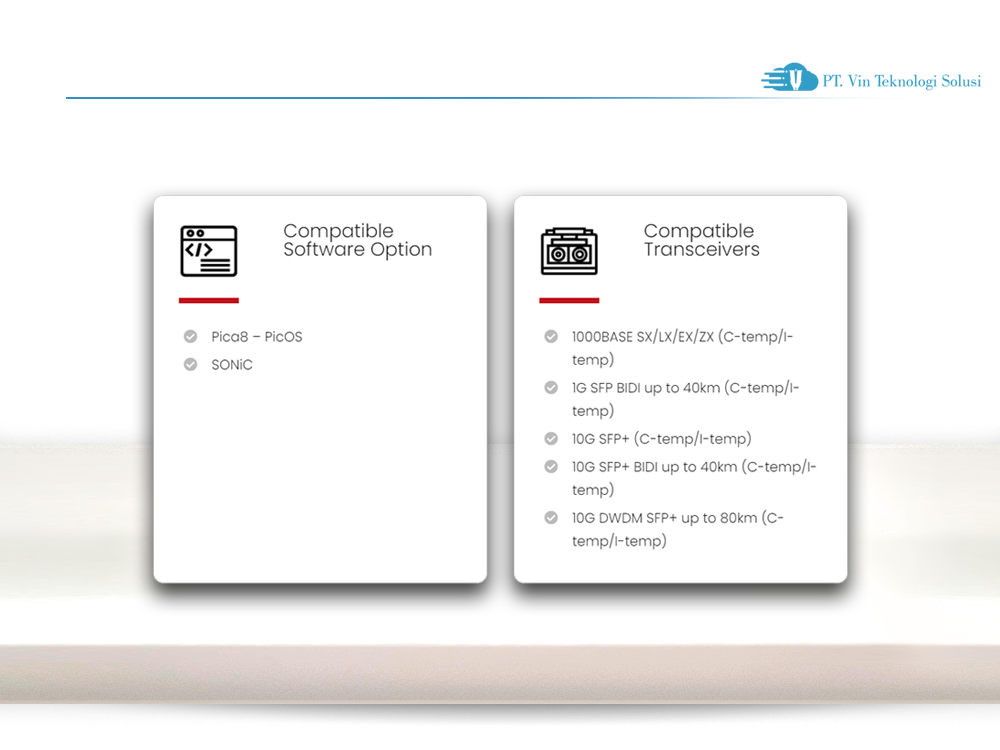Click the checkmark beside SONiC
This screenshot has height=750, width=1000.
point(190,364)
